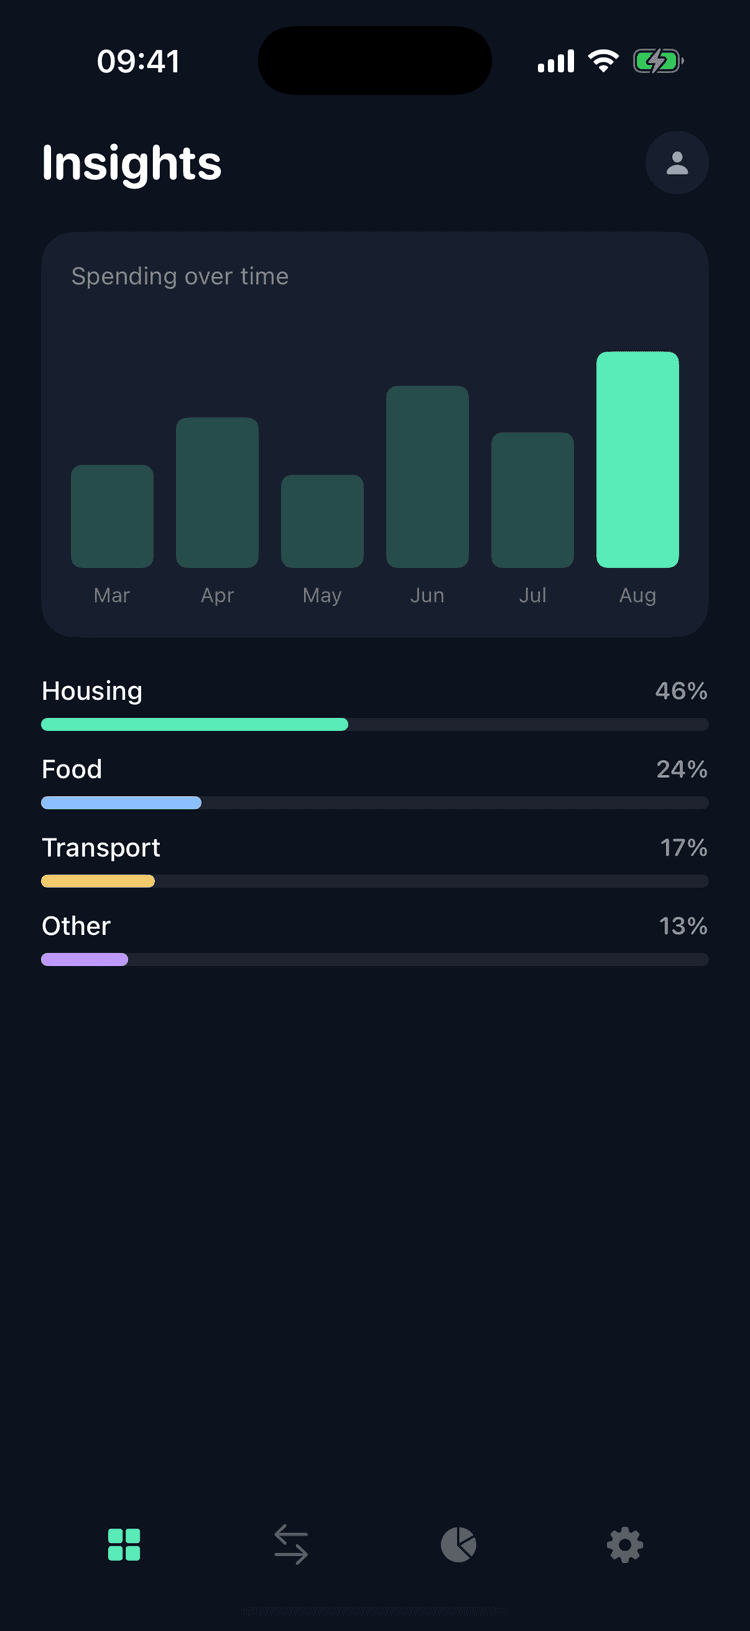Tap the battery charging status icon
Screen dimensions: 750x1631
click(x=658, y=62)
